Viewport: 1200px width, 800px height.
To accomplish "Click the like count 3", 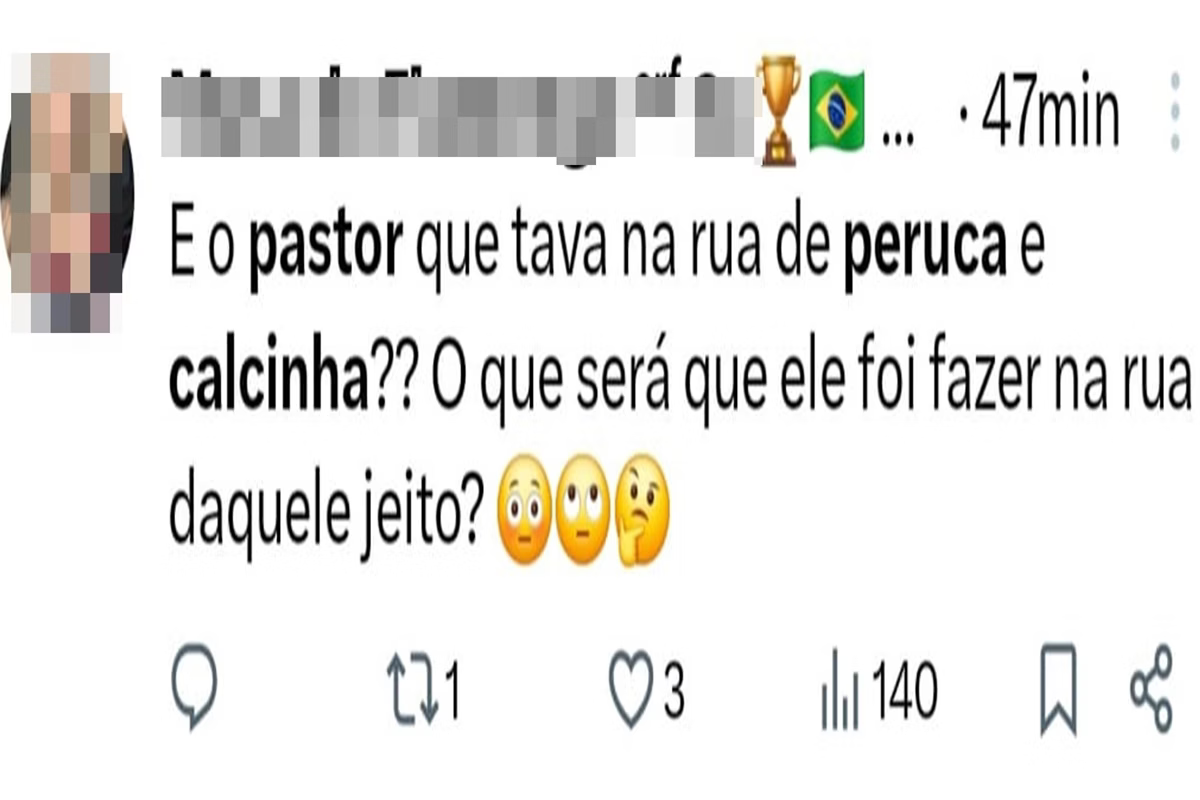I will point(674,691).
